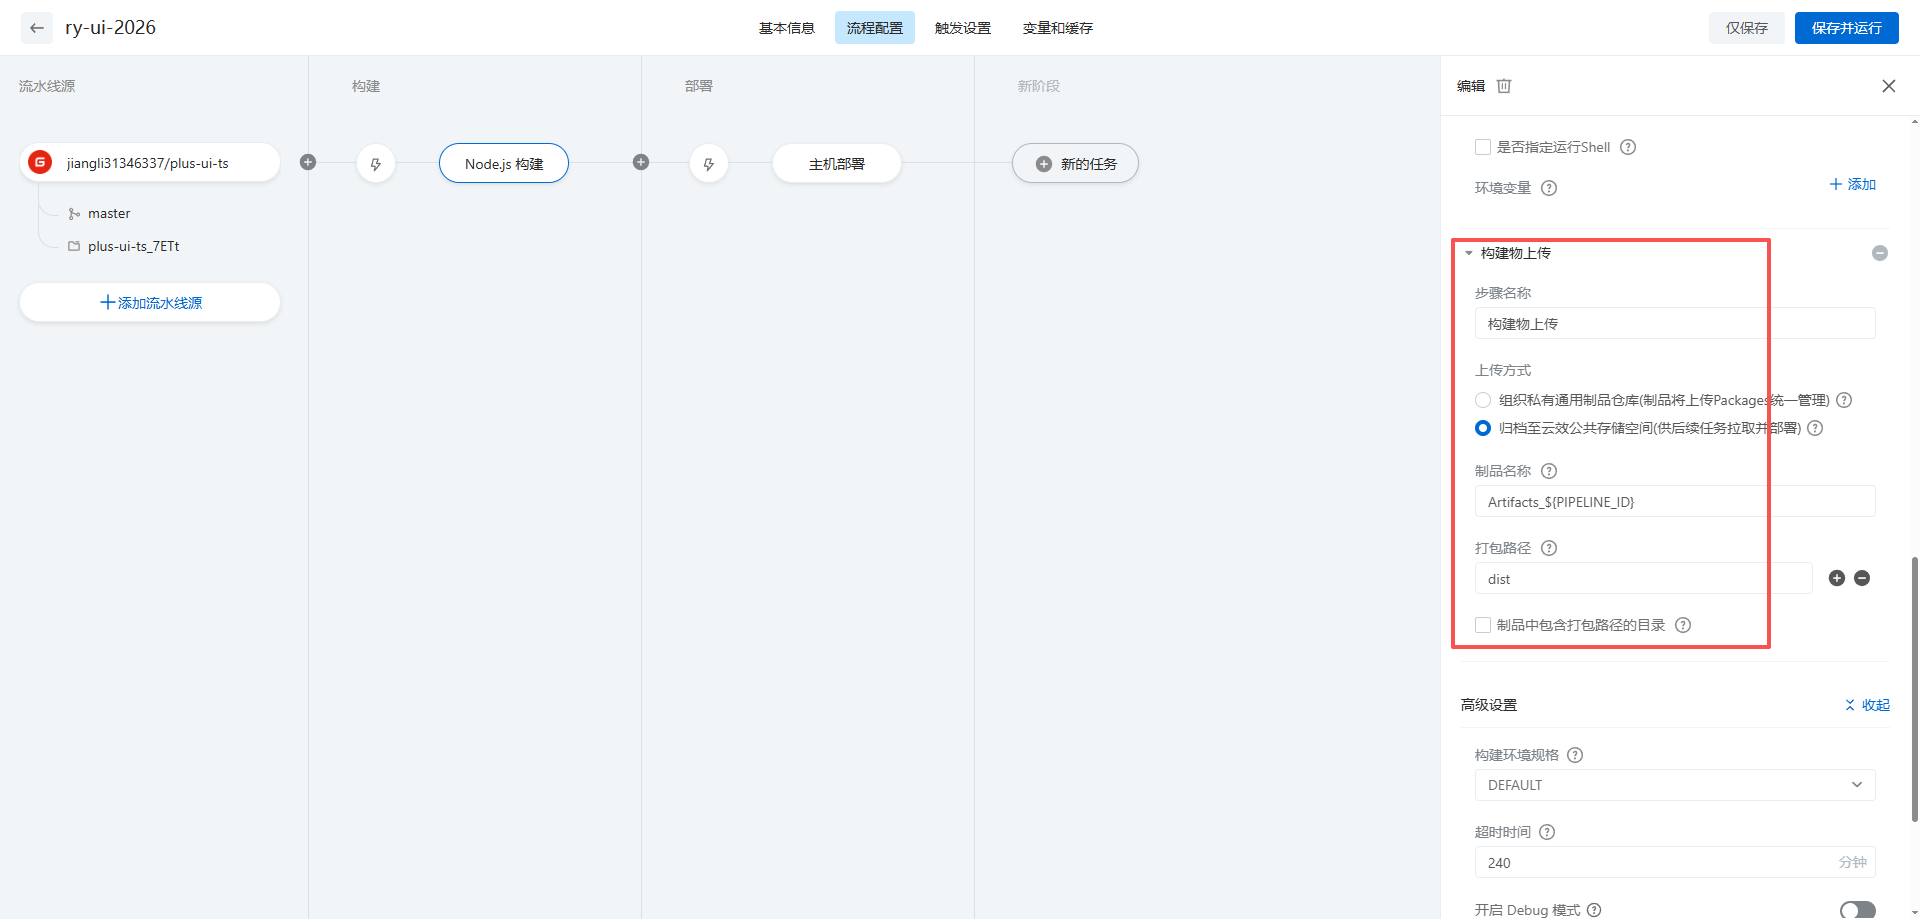The image size is (1920, 919).
Task: Remove the 构建物上传 step with minus icon
Action: click(1880, 253)
